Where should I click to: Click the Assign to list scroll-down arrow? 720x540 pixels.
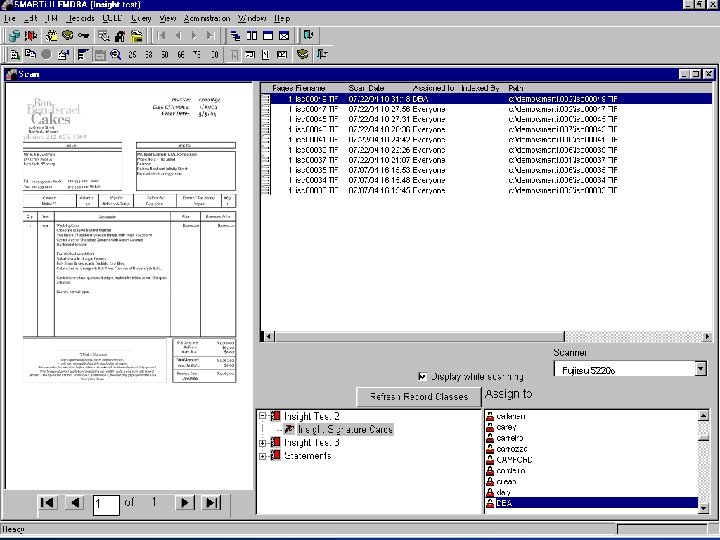[x=703, y=508]
